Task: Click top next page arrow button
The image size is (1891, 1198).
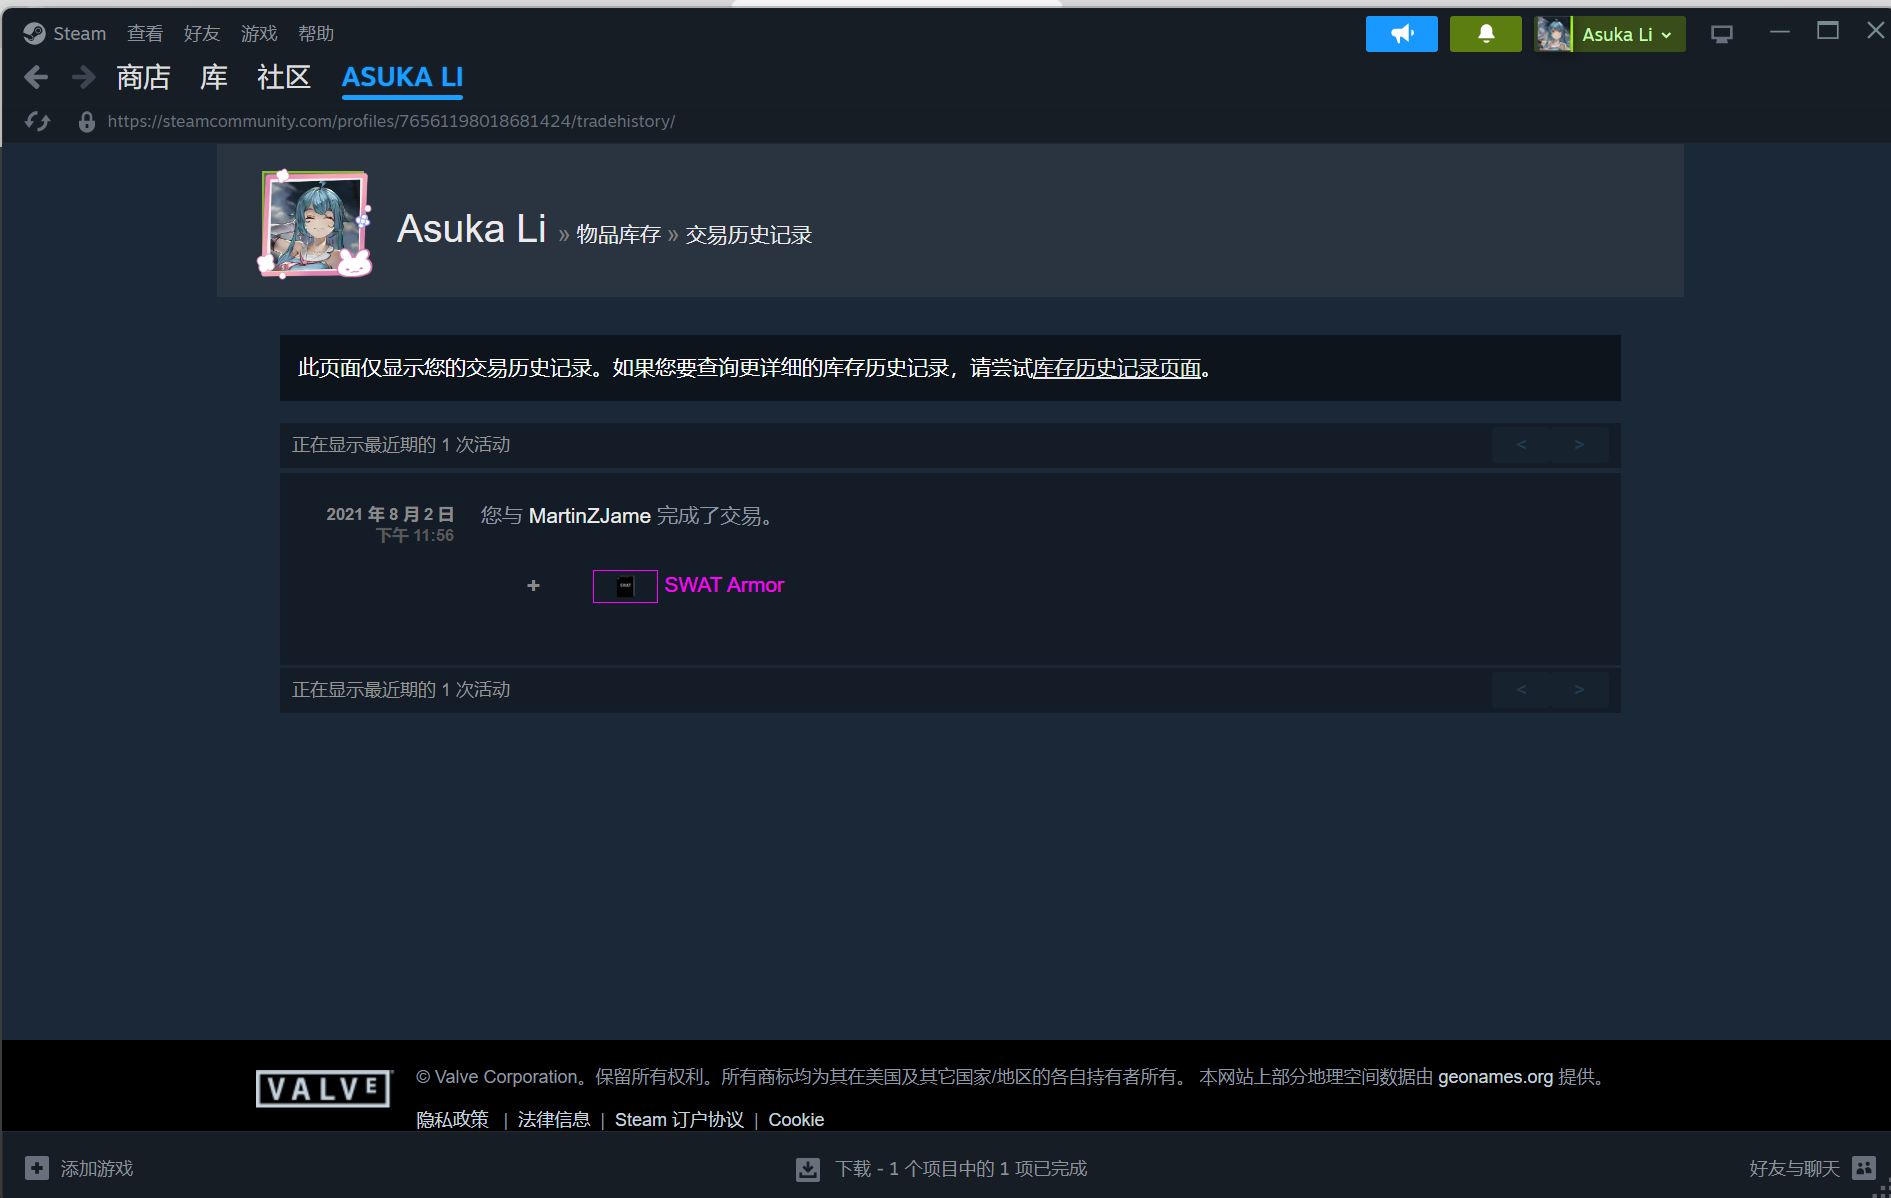Action: click(1579, 445)
